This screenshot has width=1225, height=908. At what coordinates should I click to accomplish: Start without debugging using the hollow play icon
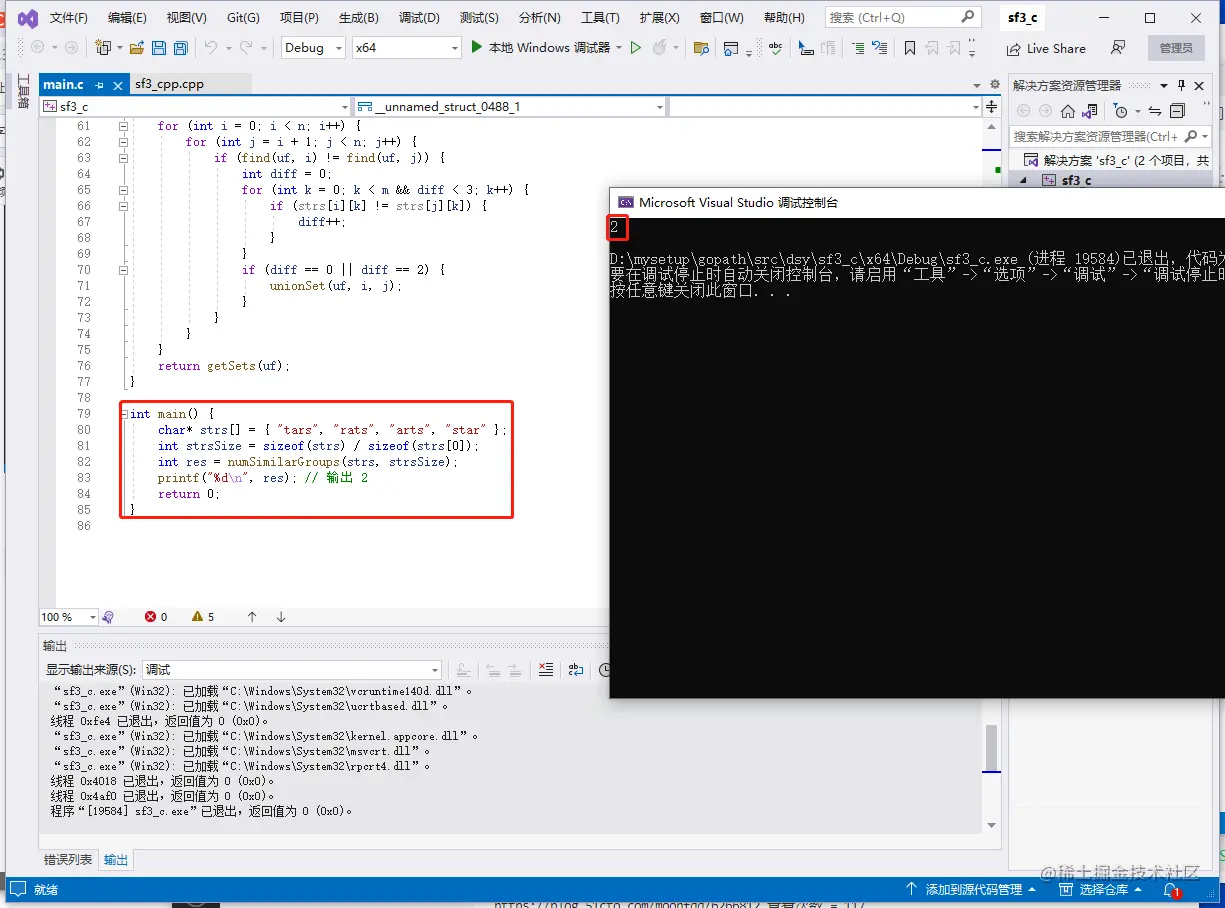pos(635,48)
